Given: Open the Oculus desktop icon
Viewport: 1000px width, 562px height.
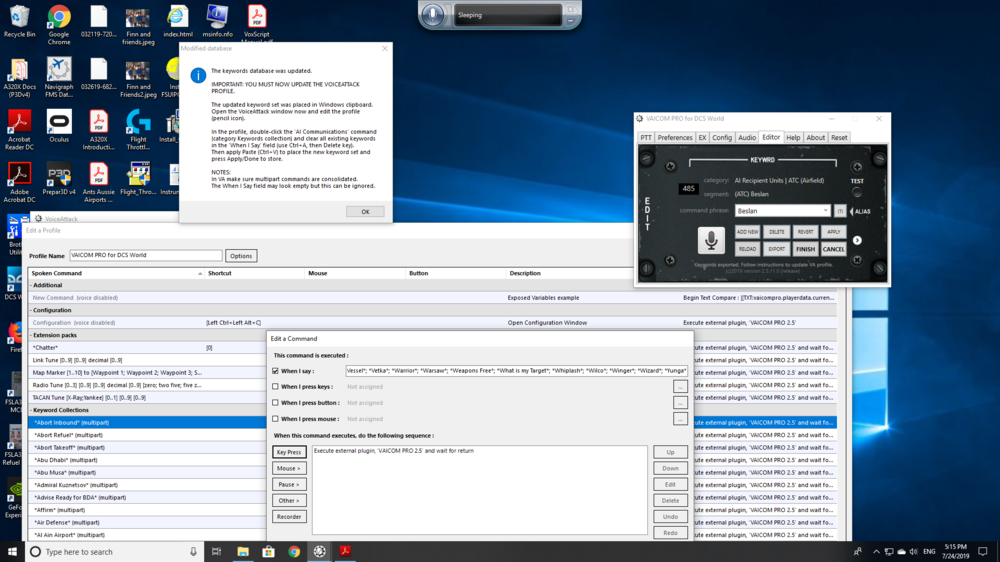Looking at the screenshot, I should click(x=59, y=123).
